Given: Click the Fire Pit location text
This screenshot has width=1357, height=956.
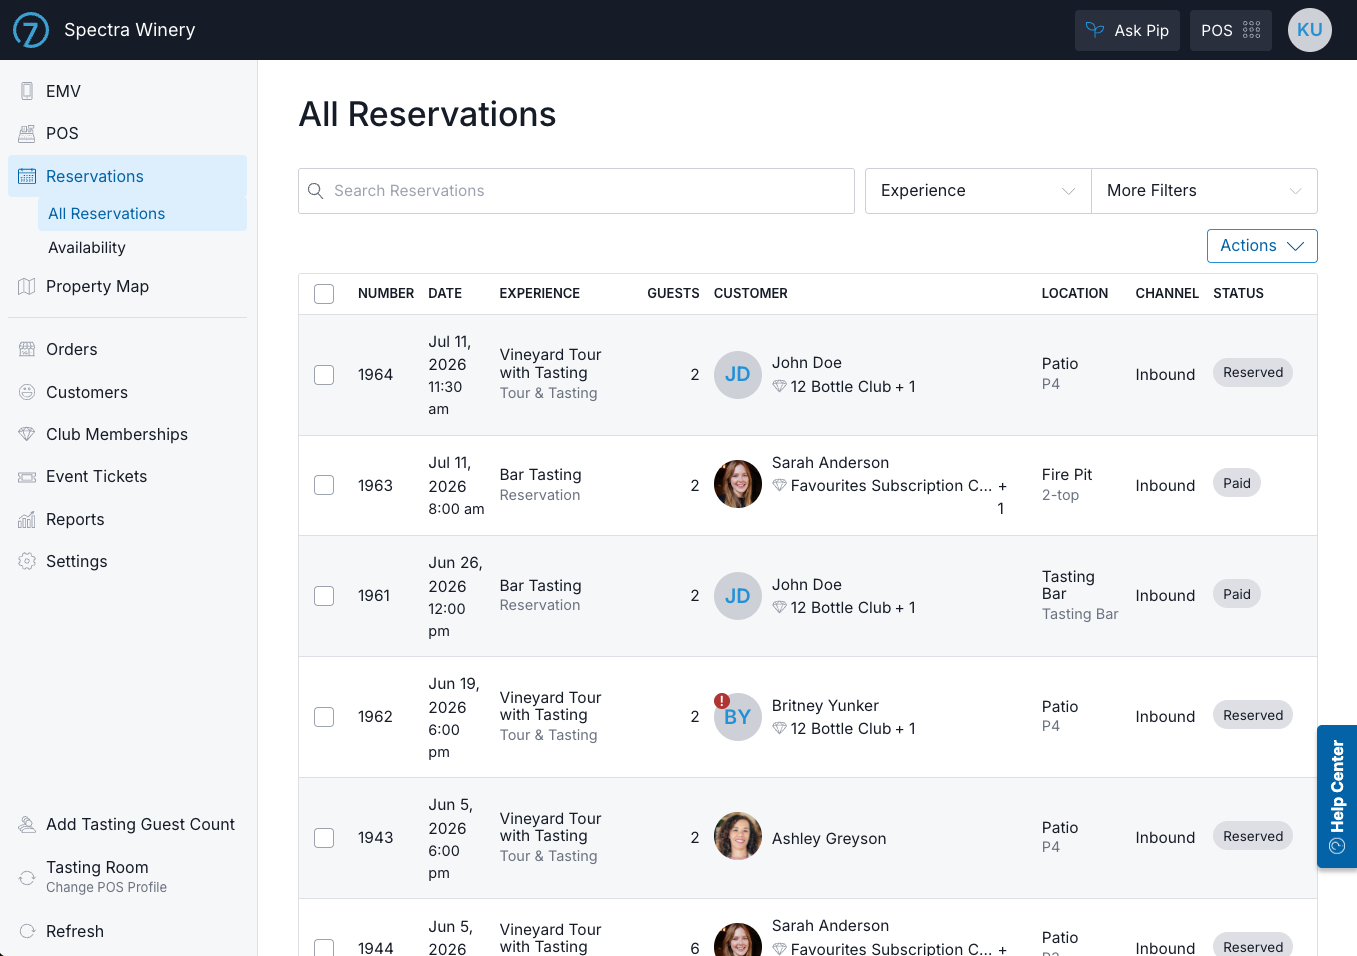Looking at the screenshot, I should point(1067,475).
